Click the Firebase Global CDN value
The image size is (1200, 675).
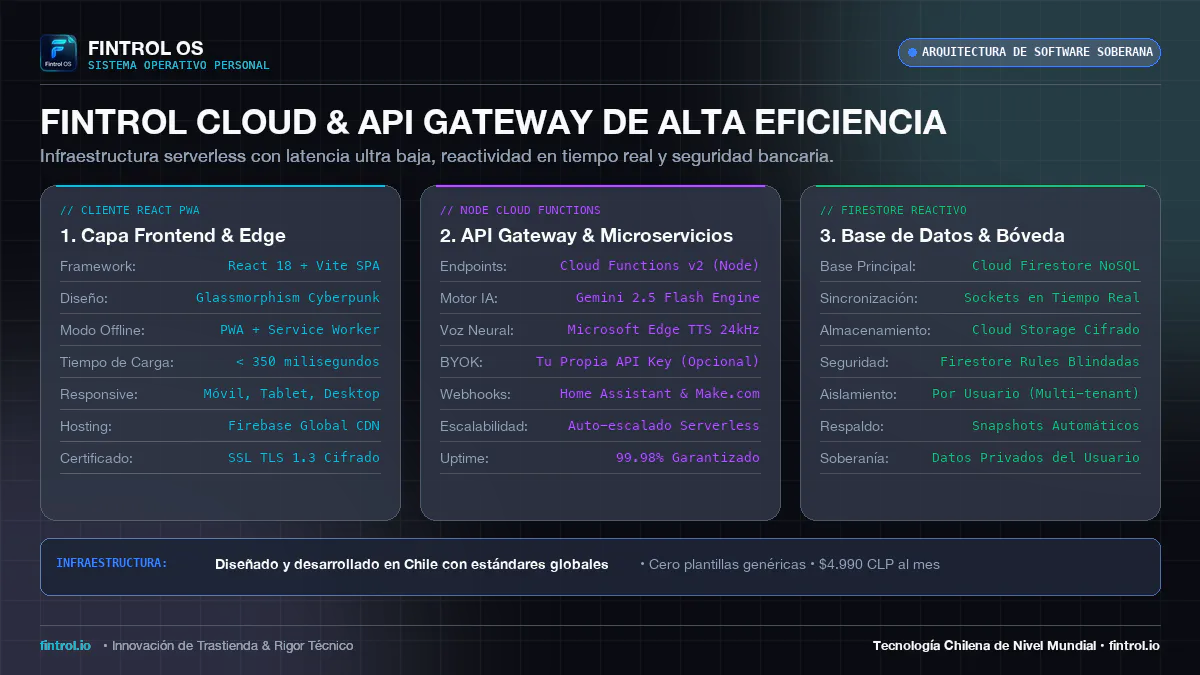[x=304, y=426]
